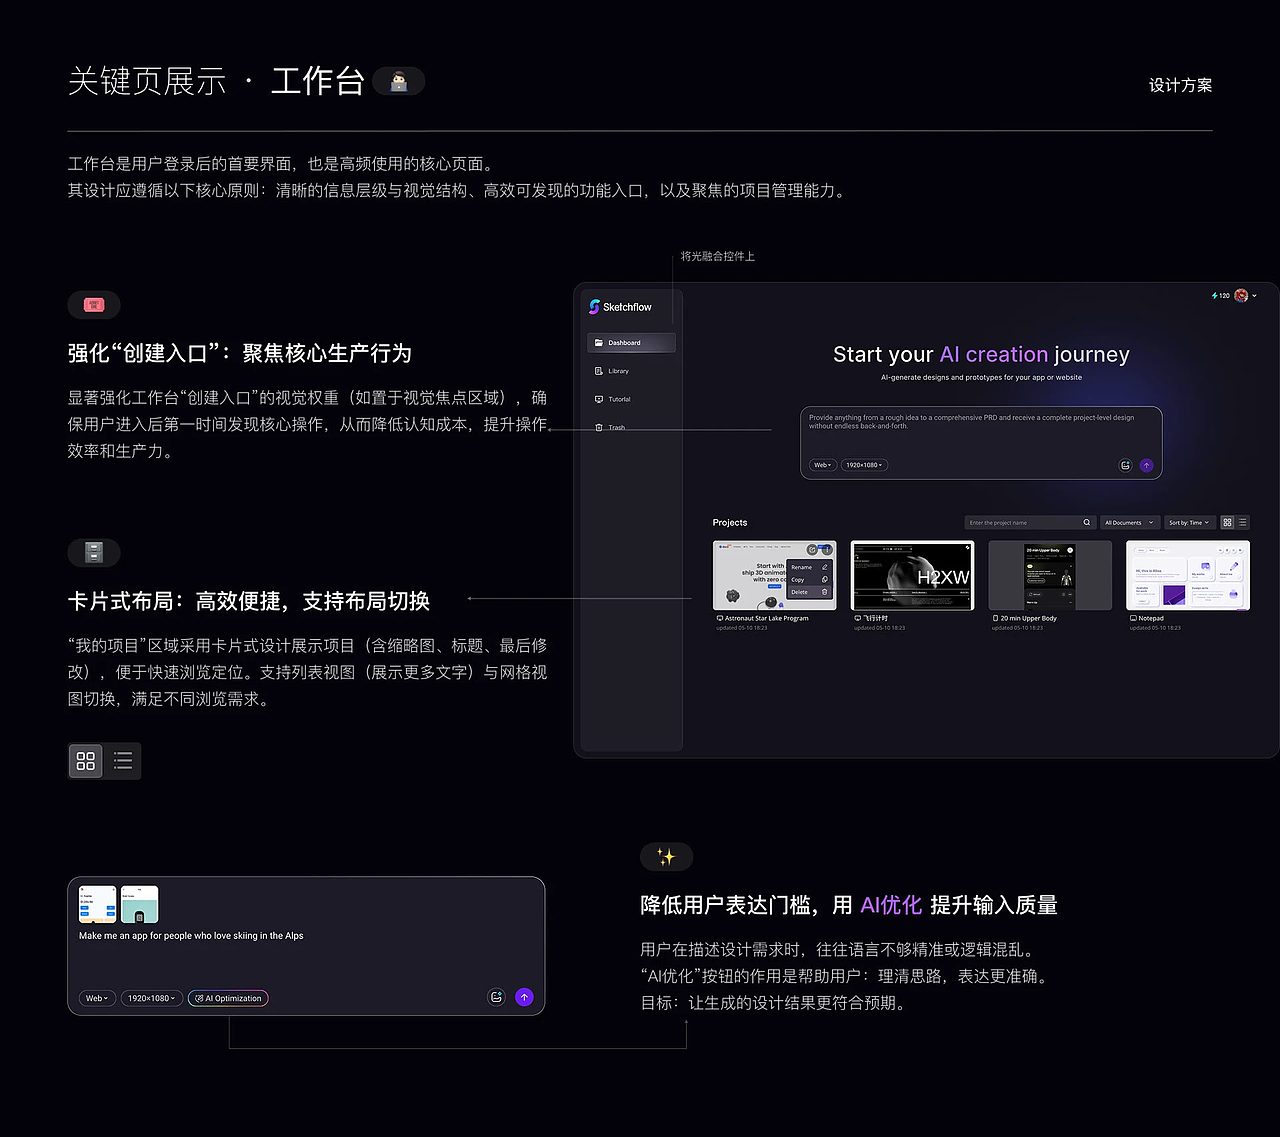This screenshot has width=1280, height=1137.
Task: Open the 1920×1080 resolution dropdown
Action: [x=864, y=465]
